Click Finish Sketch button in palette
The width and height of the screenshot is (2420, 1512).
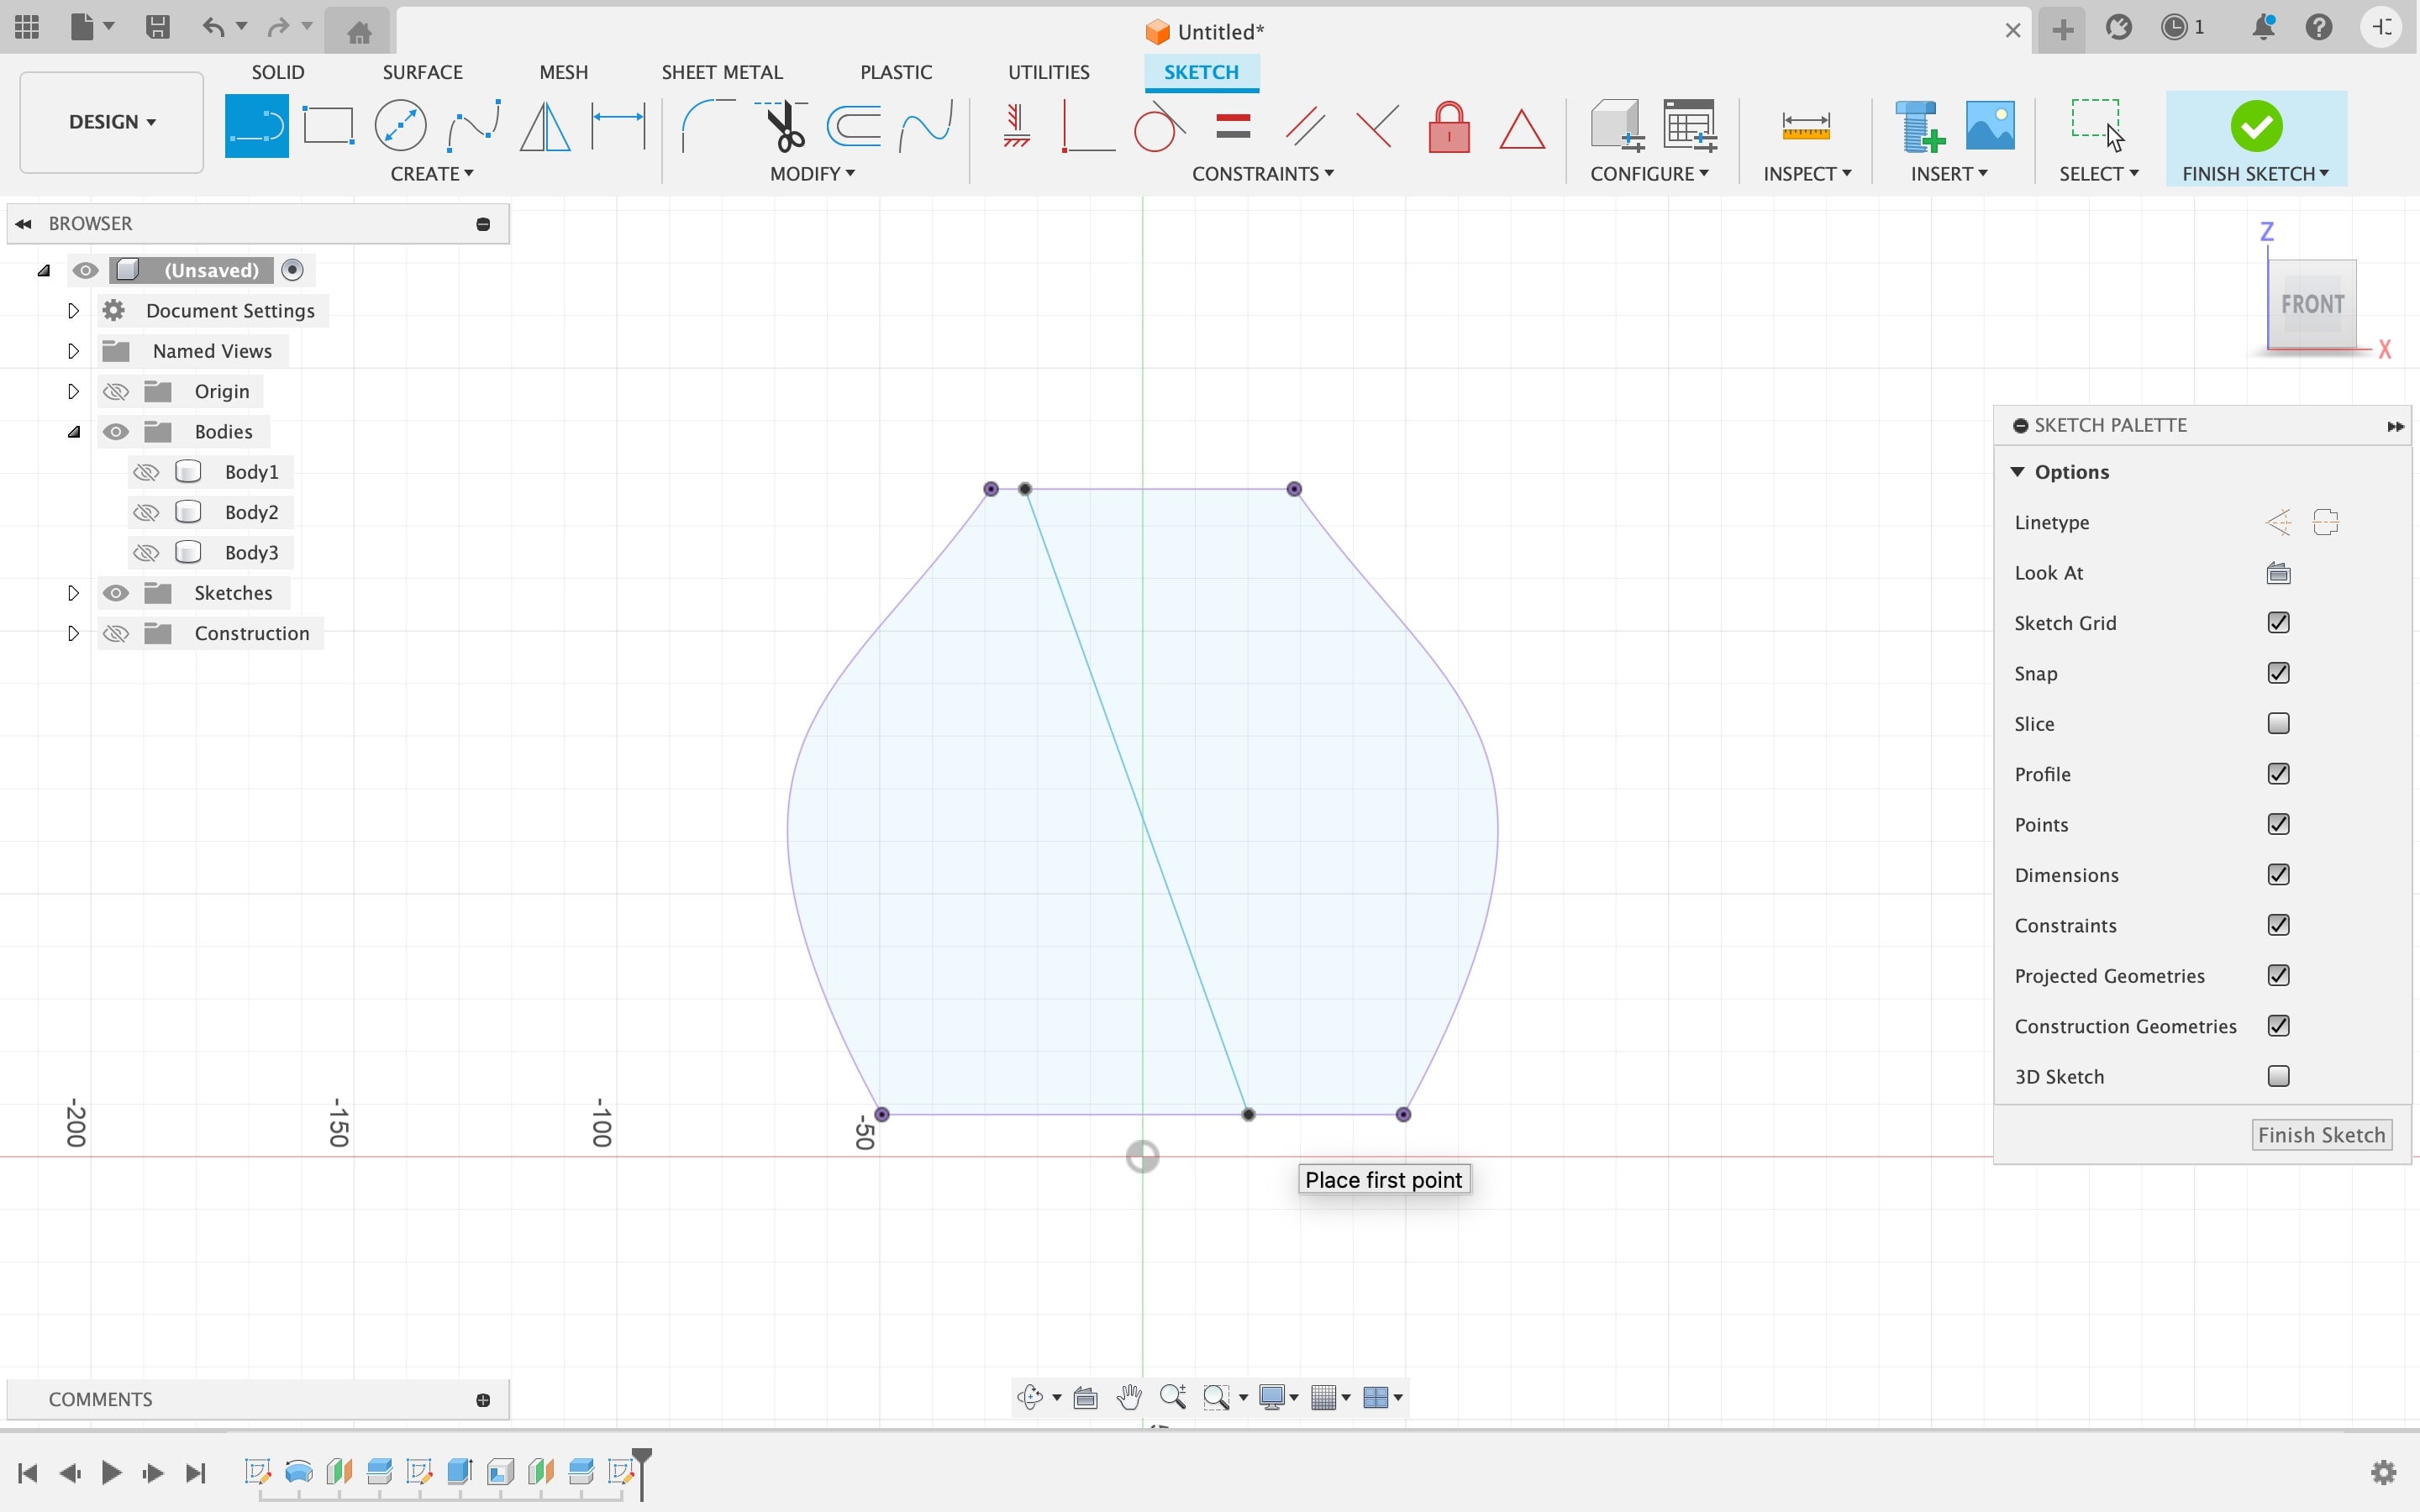pyautogui.click(x=2321, y=1135)
